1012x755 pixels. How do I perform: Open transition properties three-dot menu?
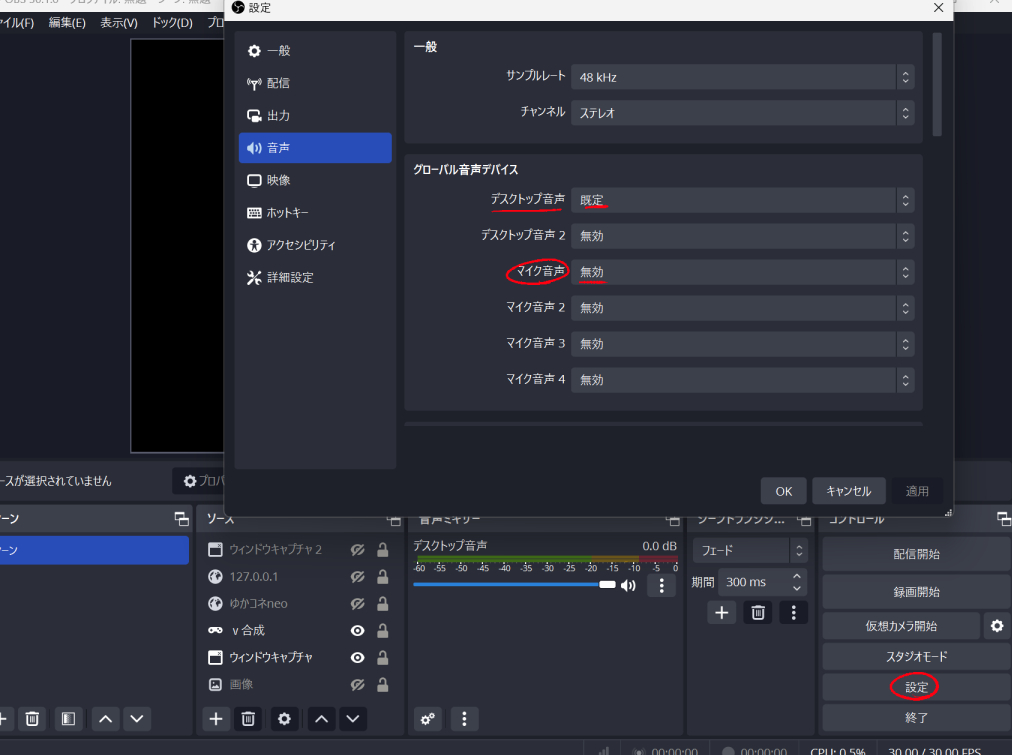tap(793, 612)
